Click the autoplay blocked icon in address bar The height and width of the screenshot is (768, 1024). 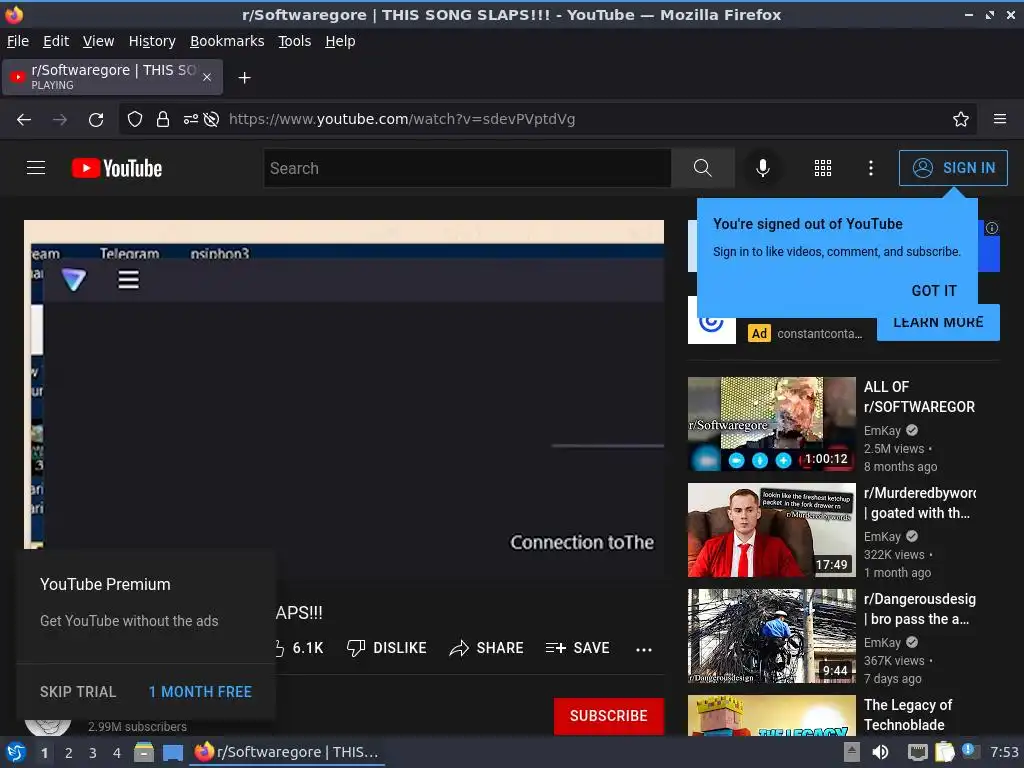point(211,119)
